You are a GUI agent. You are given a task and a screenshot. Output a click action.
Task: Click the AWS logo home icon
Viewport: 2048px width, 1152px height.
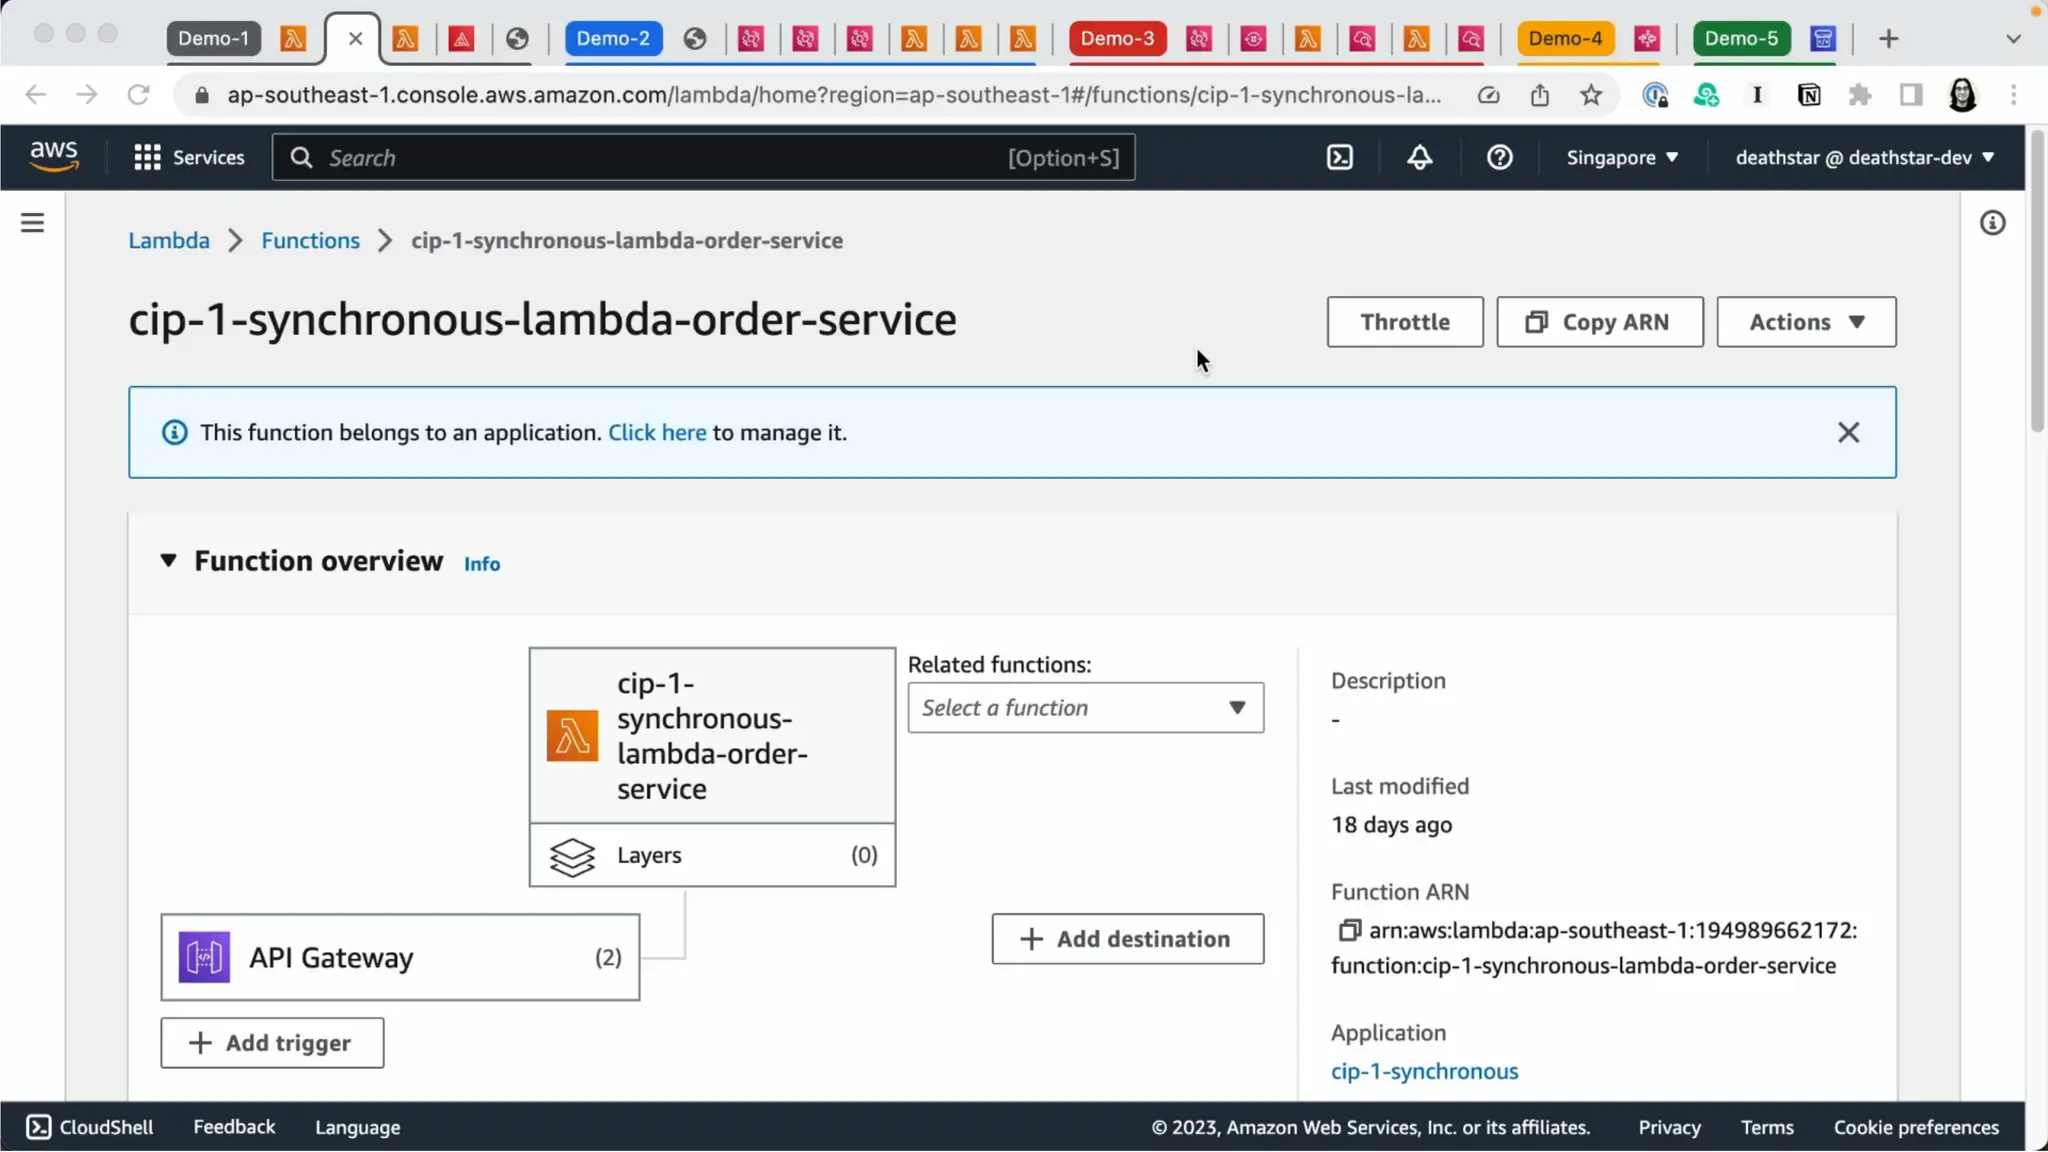point(54,156)
